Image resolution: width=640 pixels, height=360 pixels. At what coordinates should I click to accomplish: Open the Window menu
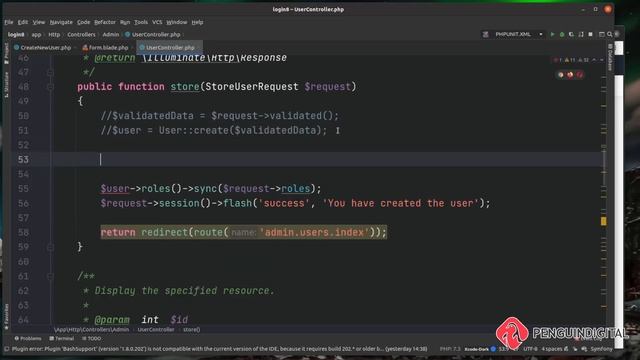tap(176, 22)
